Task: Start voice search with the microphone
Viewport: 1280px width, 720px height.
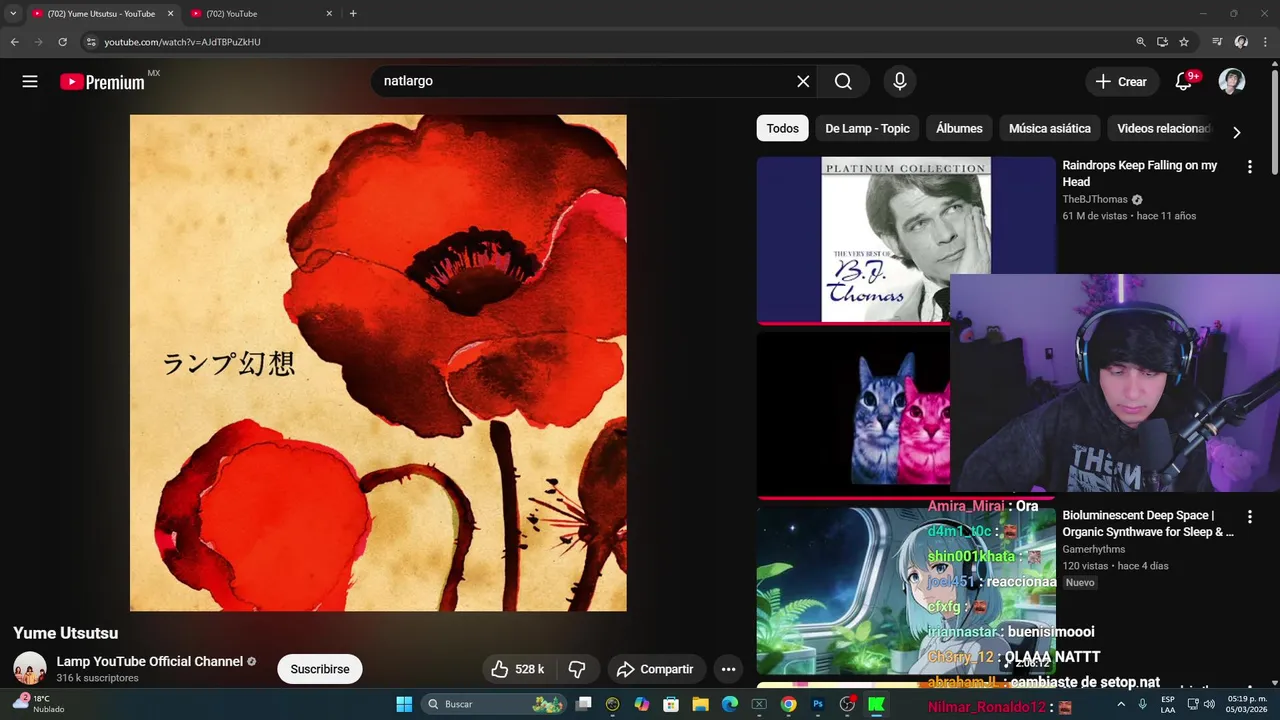Action: [900, 82]
